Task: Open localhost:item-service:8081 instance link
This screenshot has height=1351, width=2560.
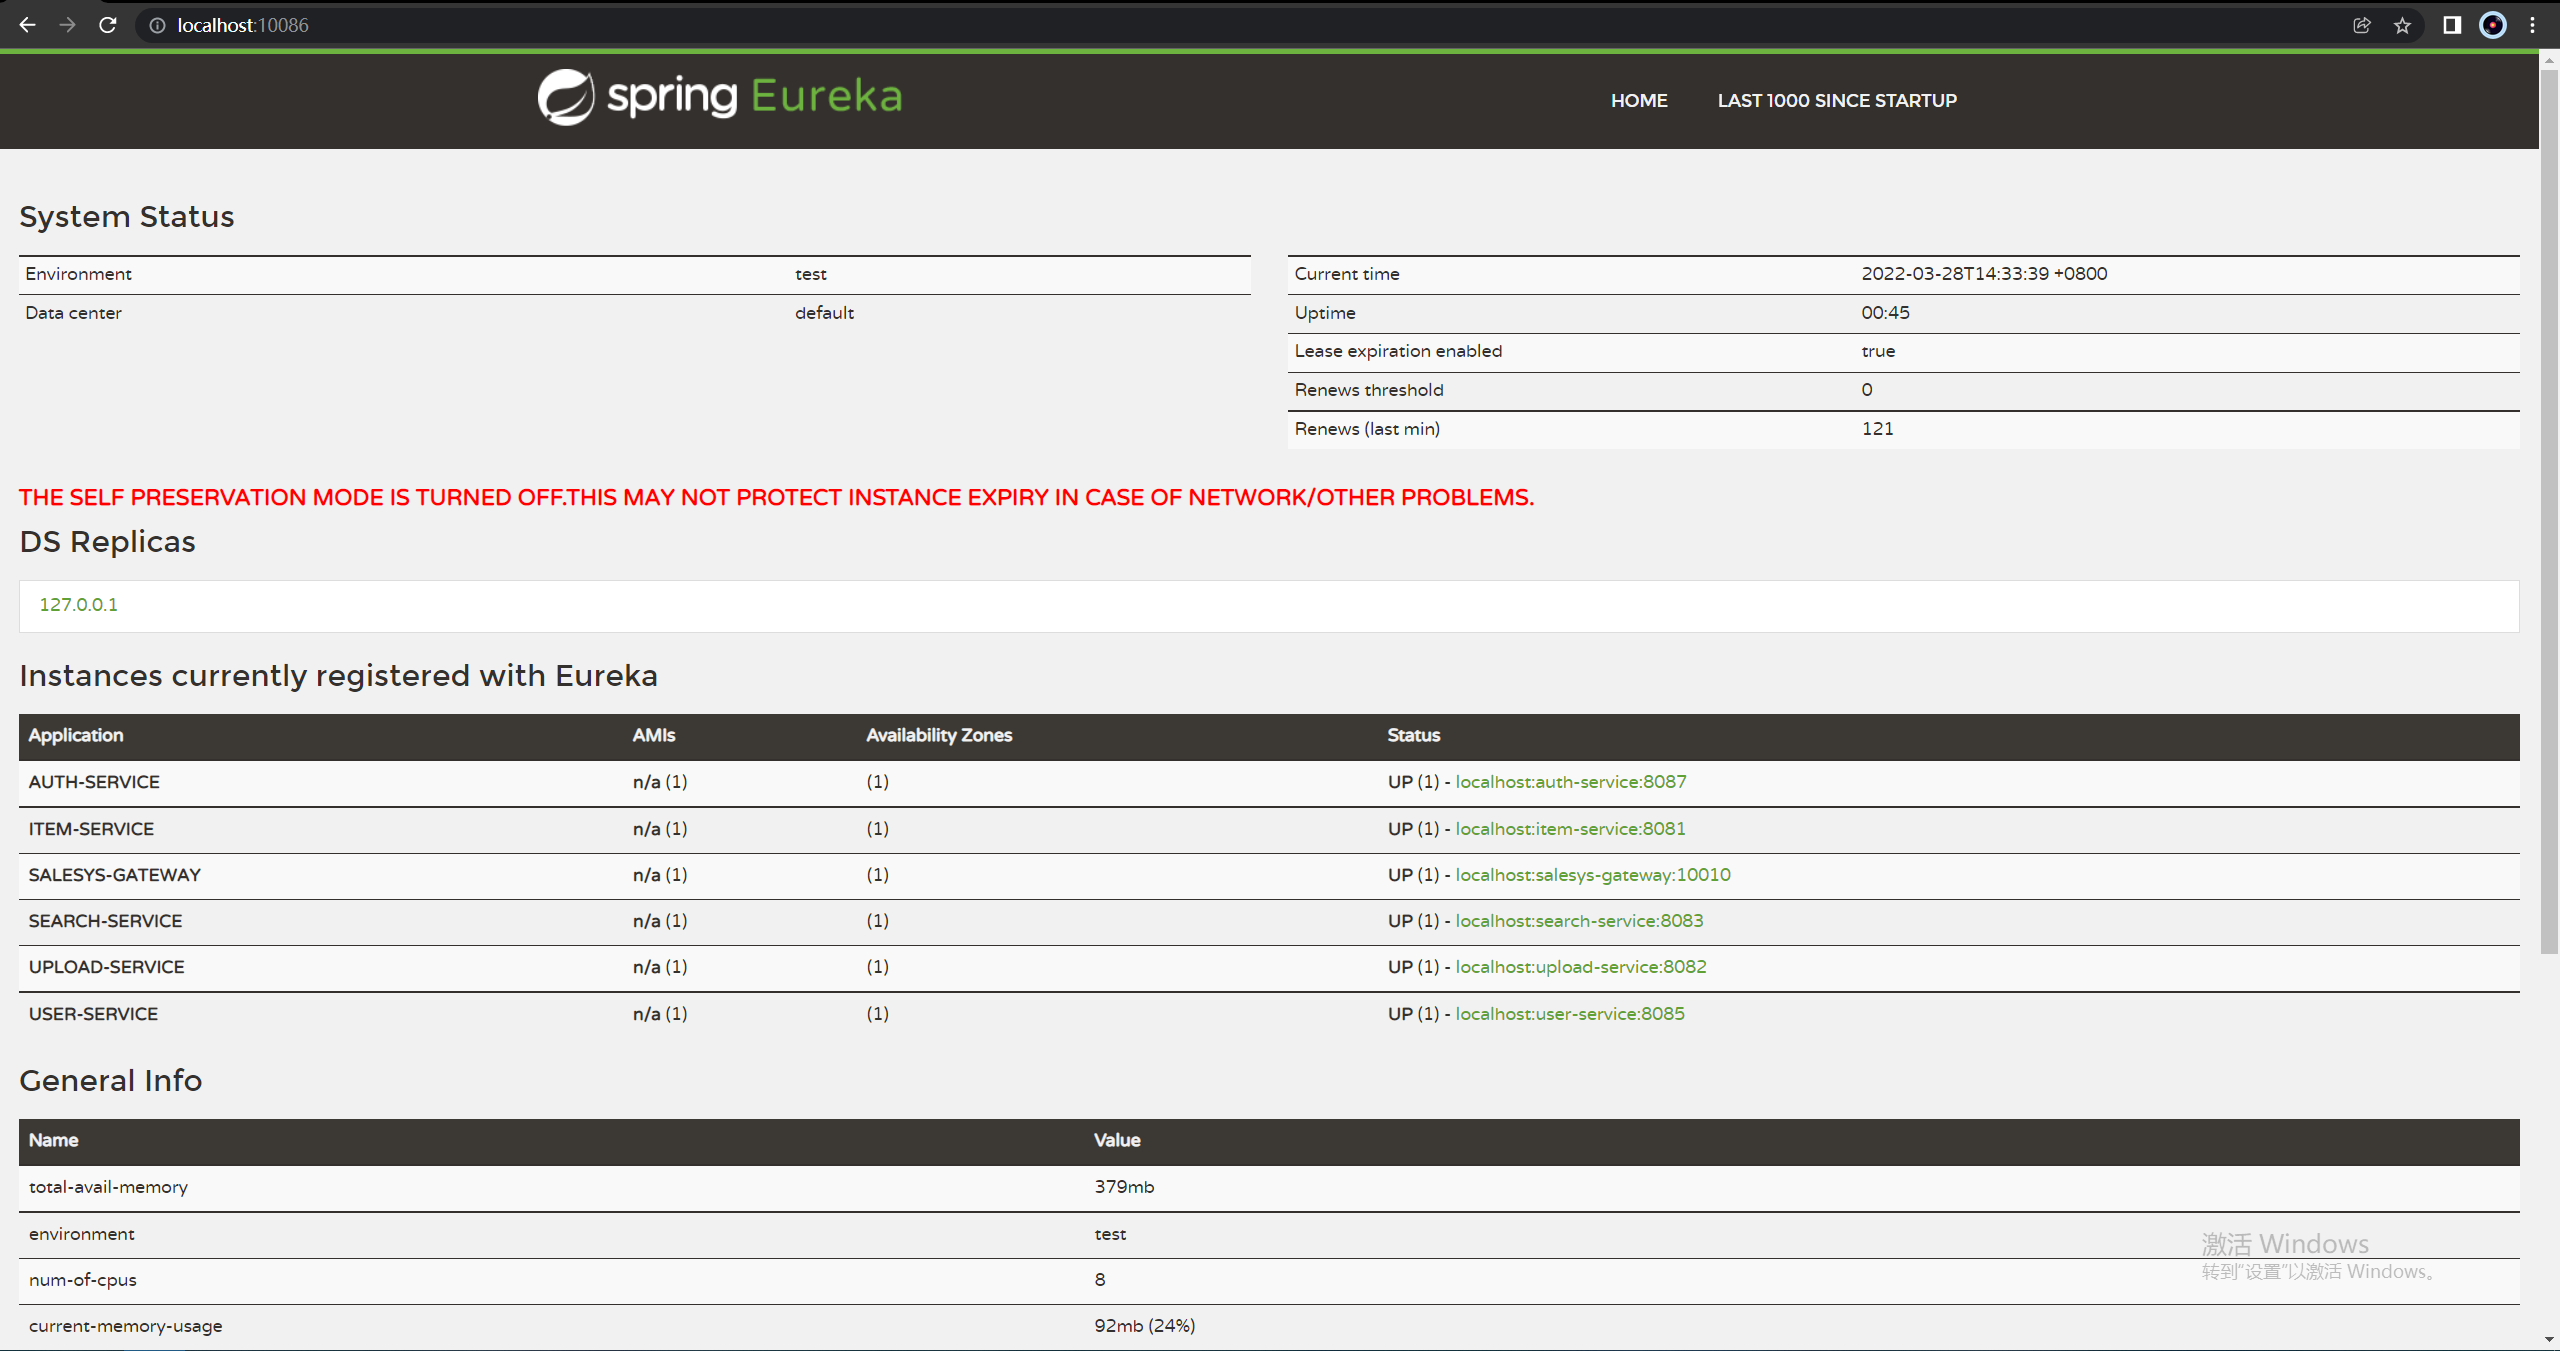Action: (x=1570, y=829)
